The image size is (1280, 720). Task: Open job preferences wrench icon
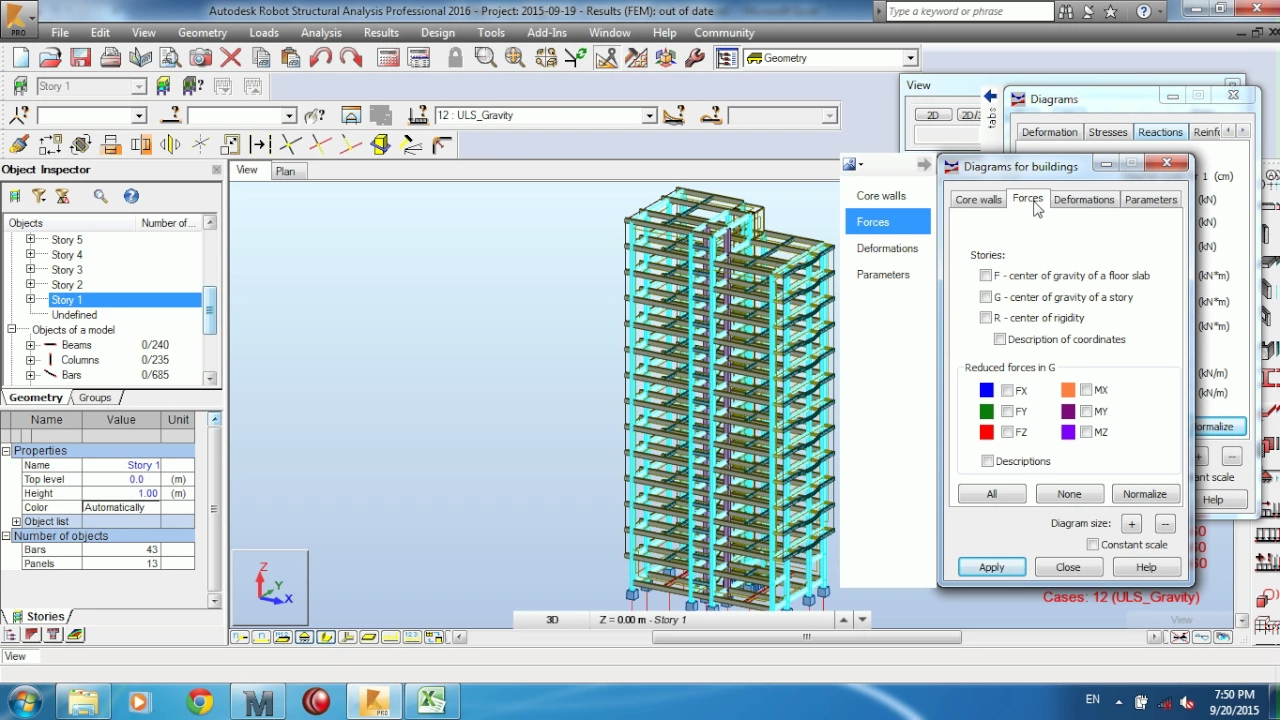[x=695, y=58]
